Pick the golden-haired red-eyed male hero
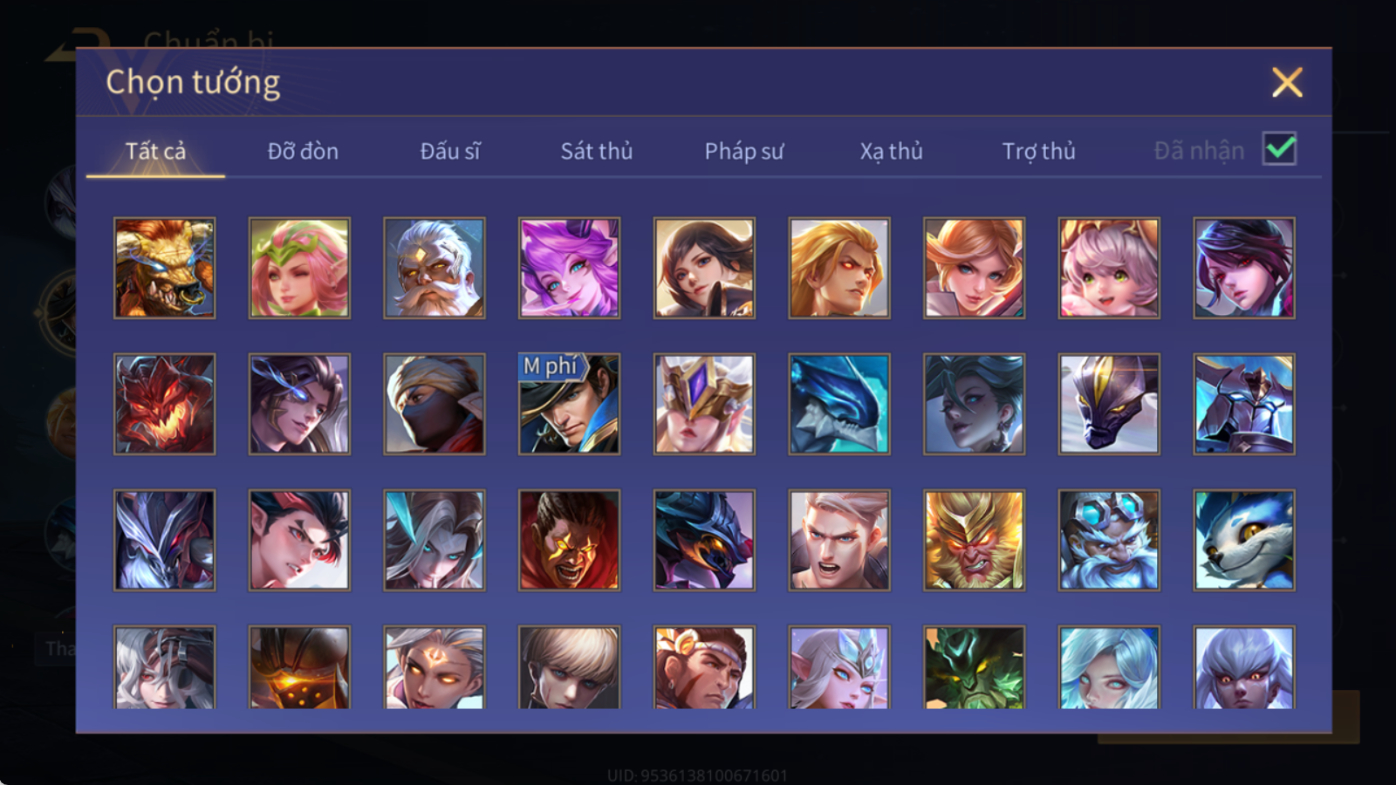Viewport: 1396px width, 785px height. [839, 268]
